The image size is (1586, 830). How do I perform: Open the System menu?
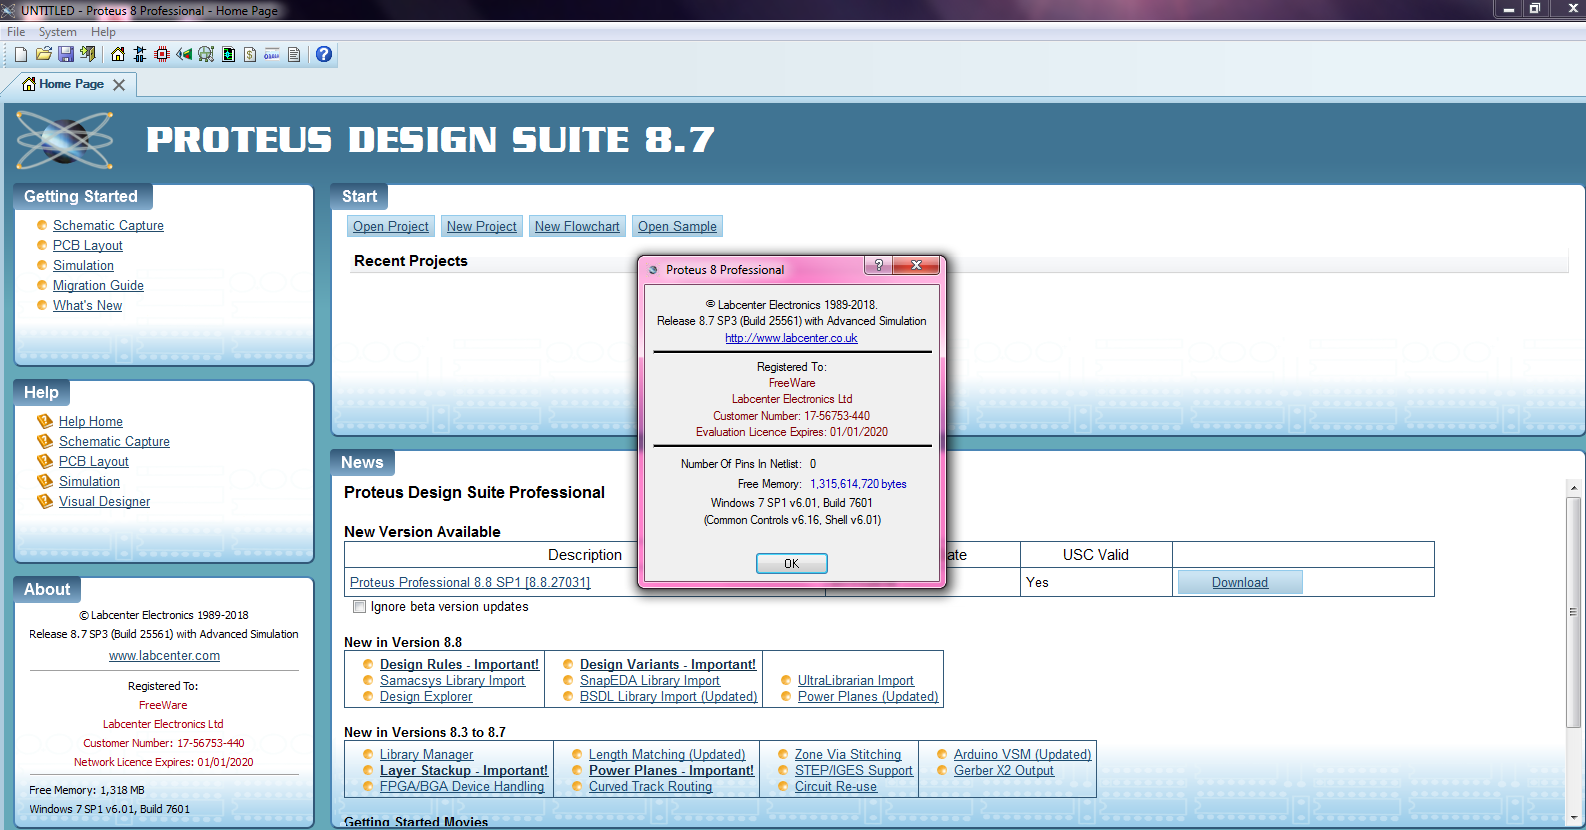click(57, 32)
